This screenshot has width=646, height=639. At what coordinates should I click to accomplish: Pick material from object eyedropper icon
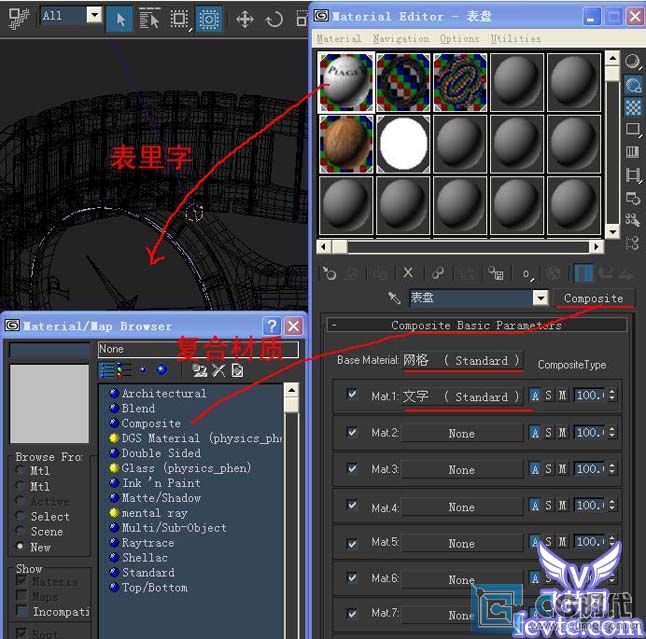tap(394, 297)
